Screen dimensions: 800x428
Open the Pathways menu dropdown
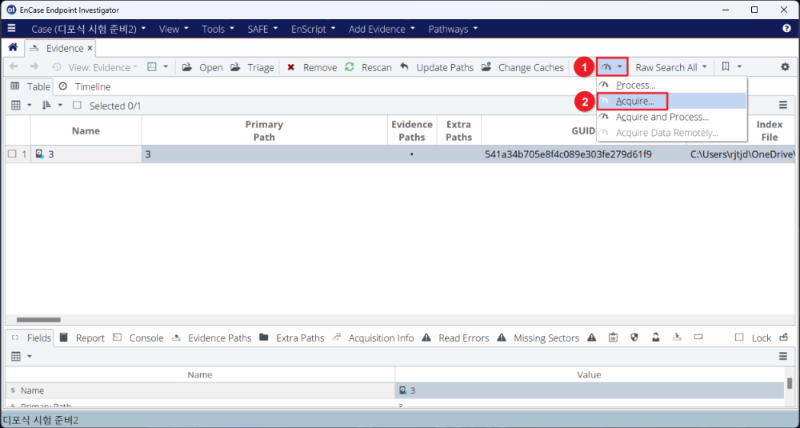(x=453, y=29)
